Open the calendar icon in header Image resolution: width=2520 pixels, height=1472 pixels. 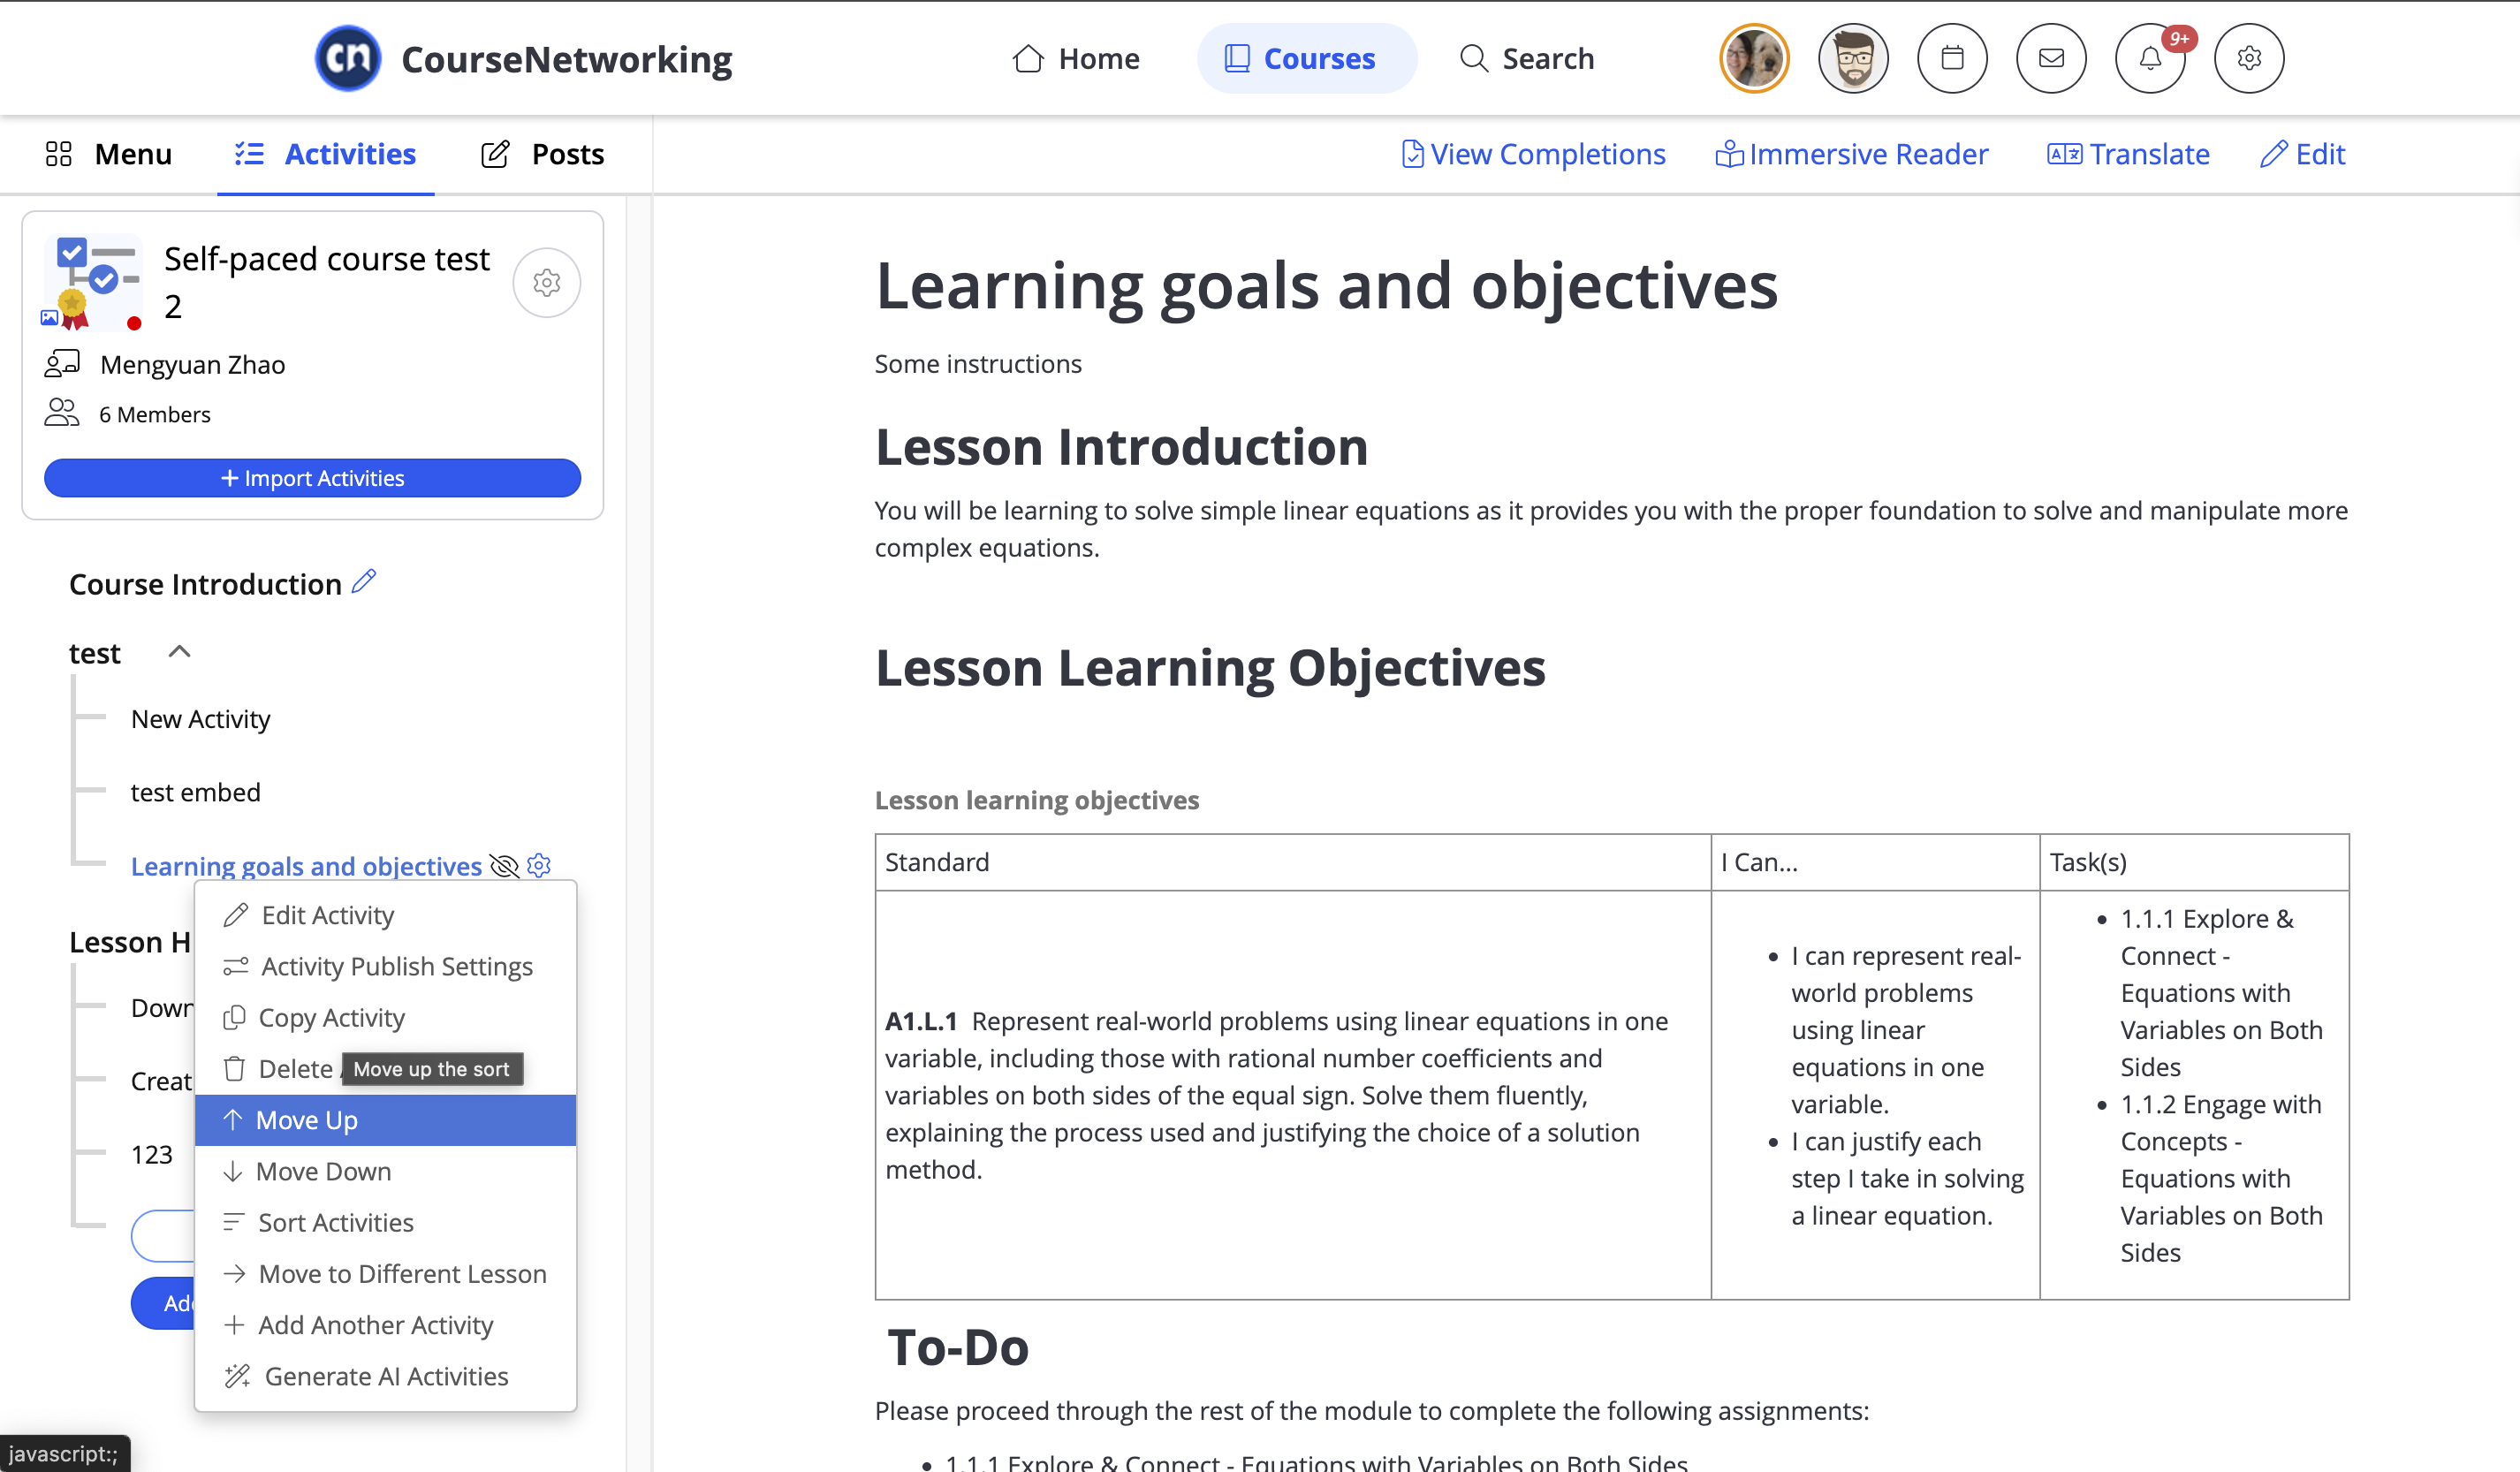[x=1951, y=58]
